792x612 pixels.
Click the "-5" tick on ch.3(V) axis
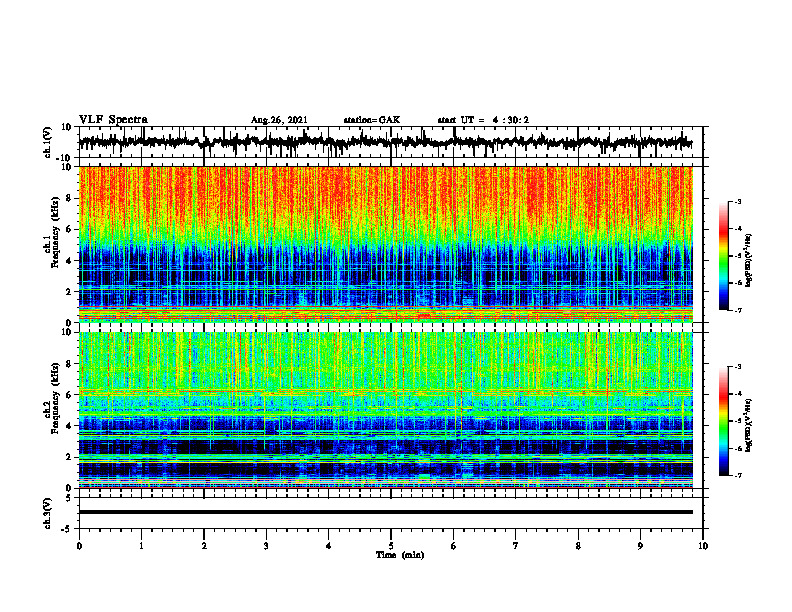click(x=67, y=529)
